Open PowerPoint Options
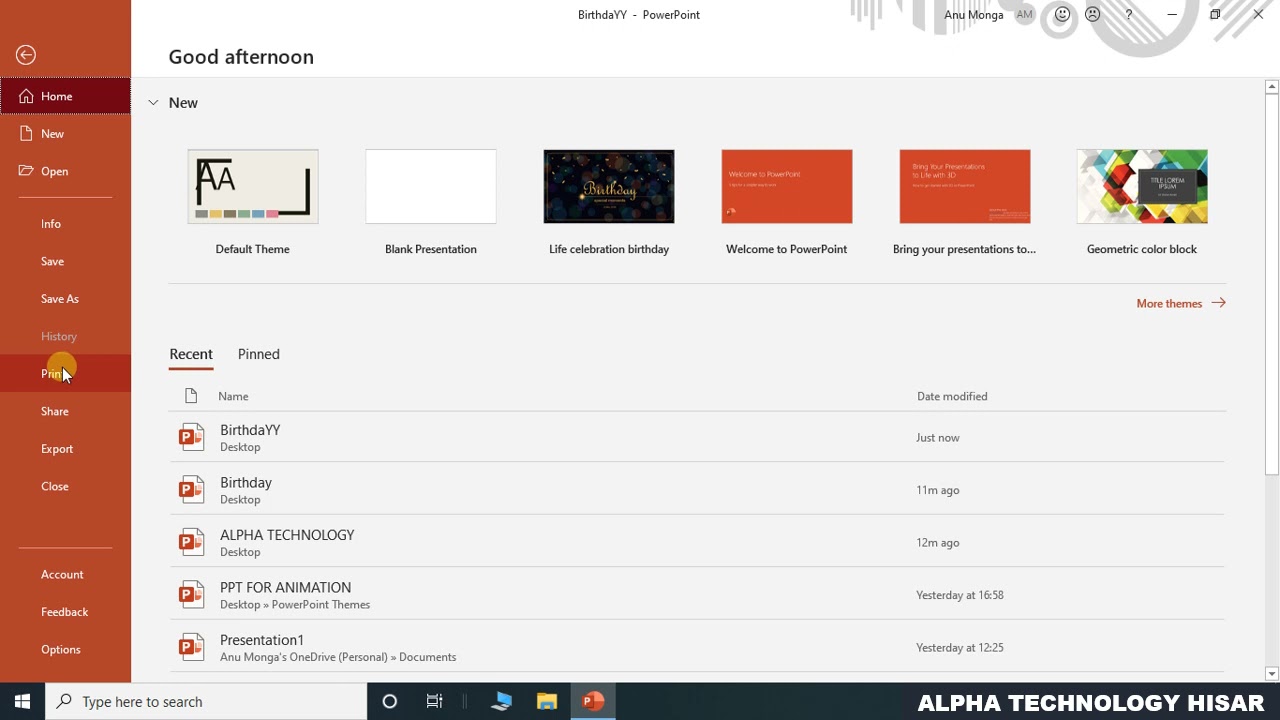 coord(65,649)
